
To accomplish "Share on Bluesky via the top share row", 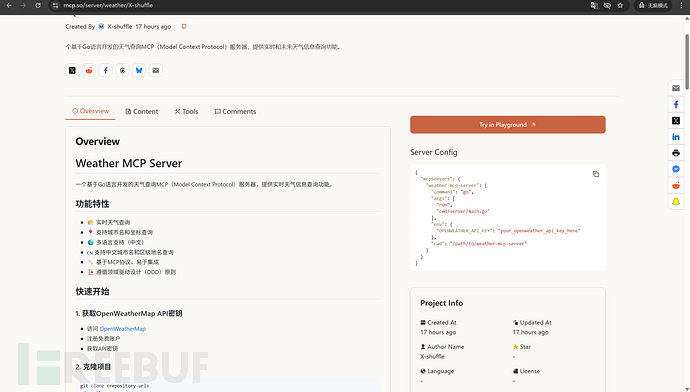I will (139, 70).
